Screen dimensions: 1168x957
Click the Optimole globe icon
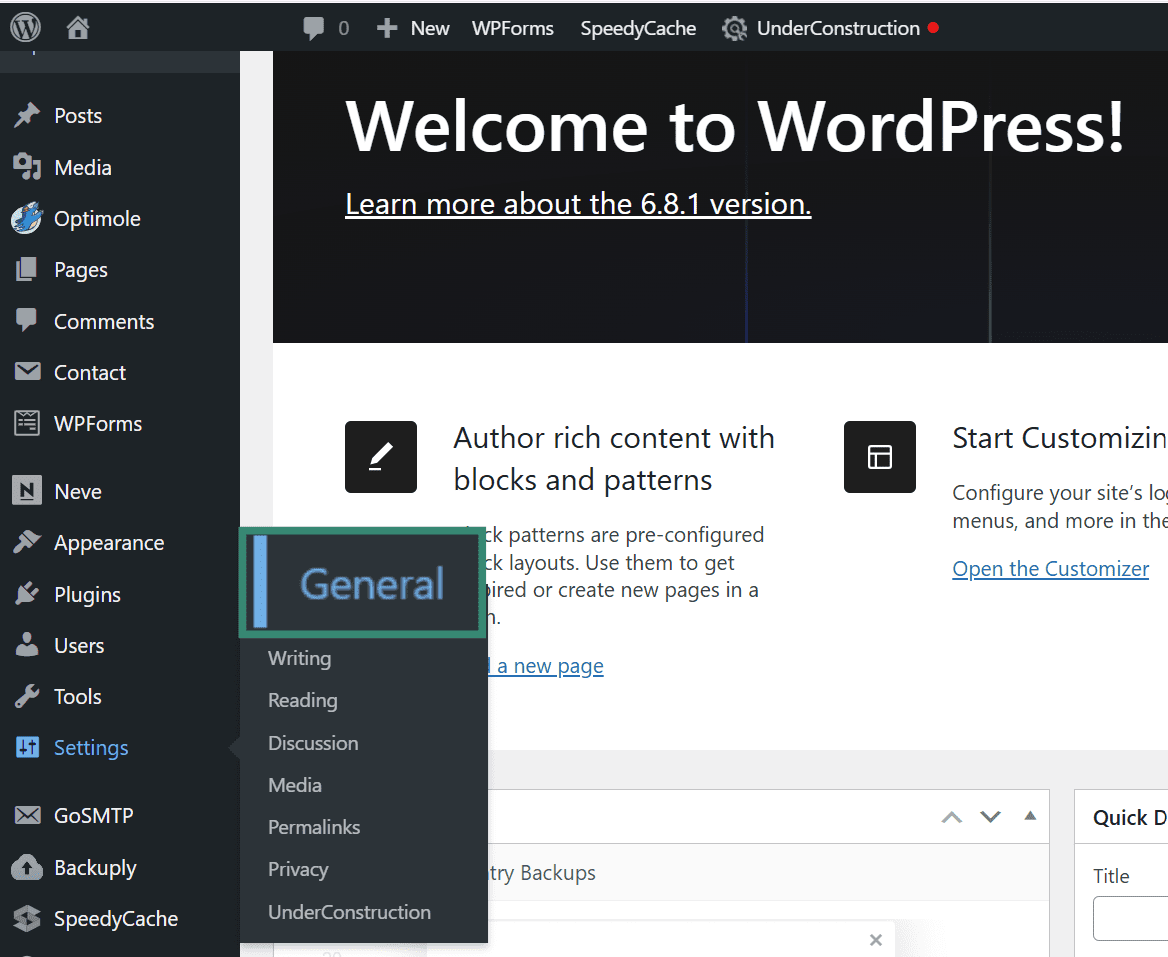(29, 218)
